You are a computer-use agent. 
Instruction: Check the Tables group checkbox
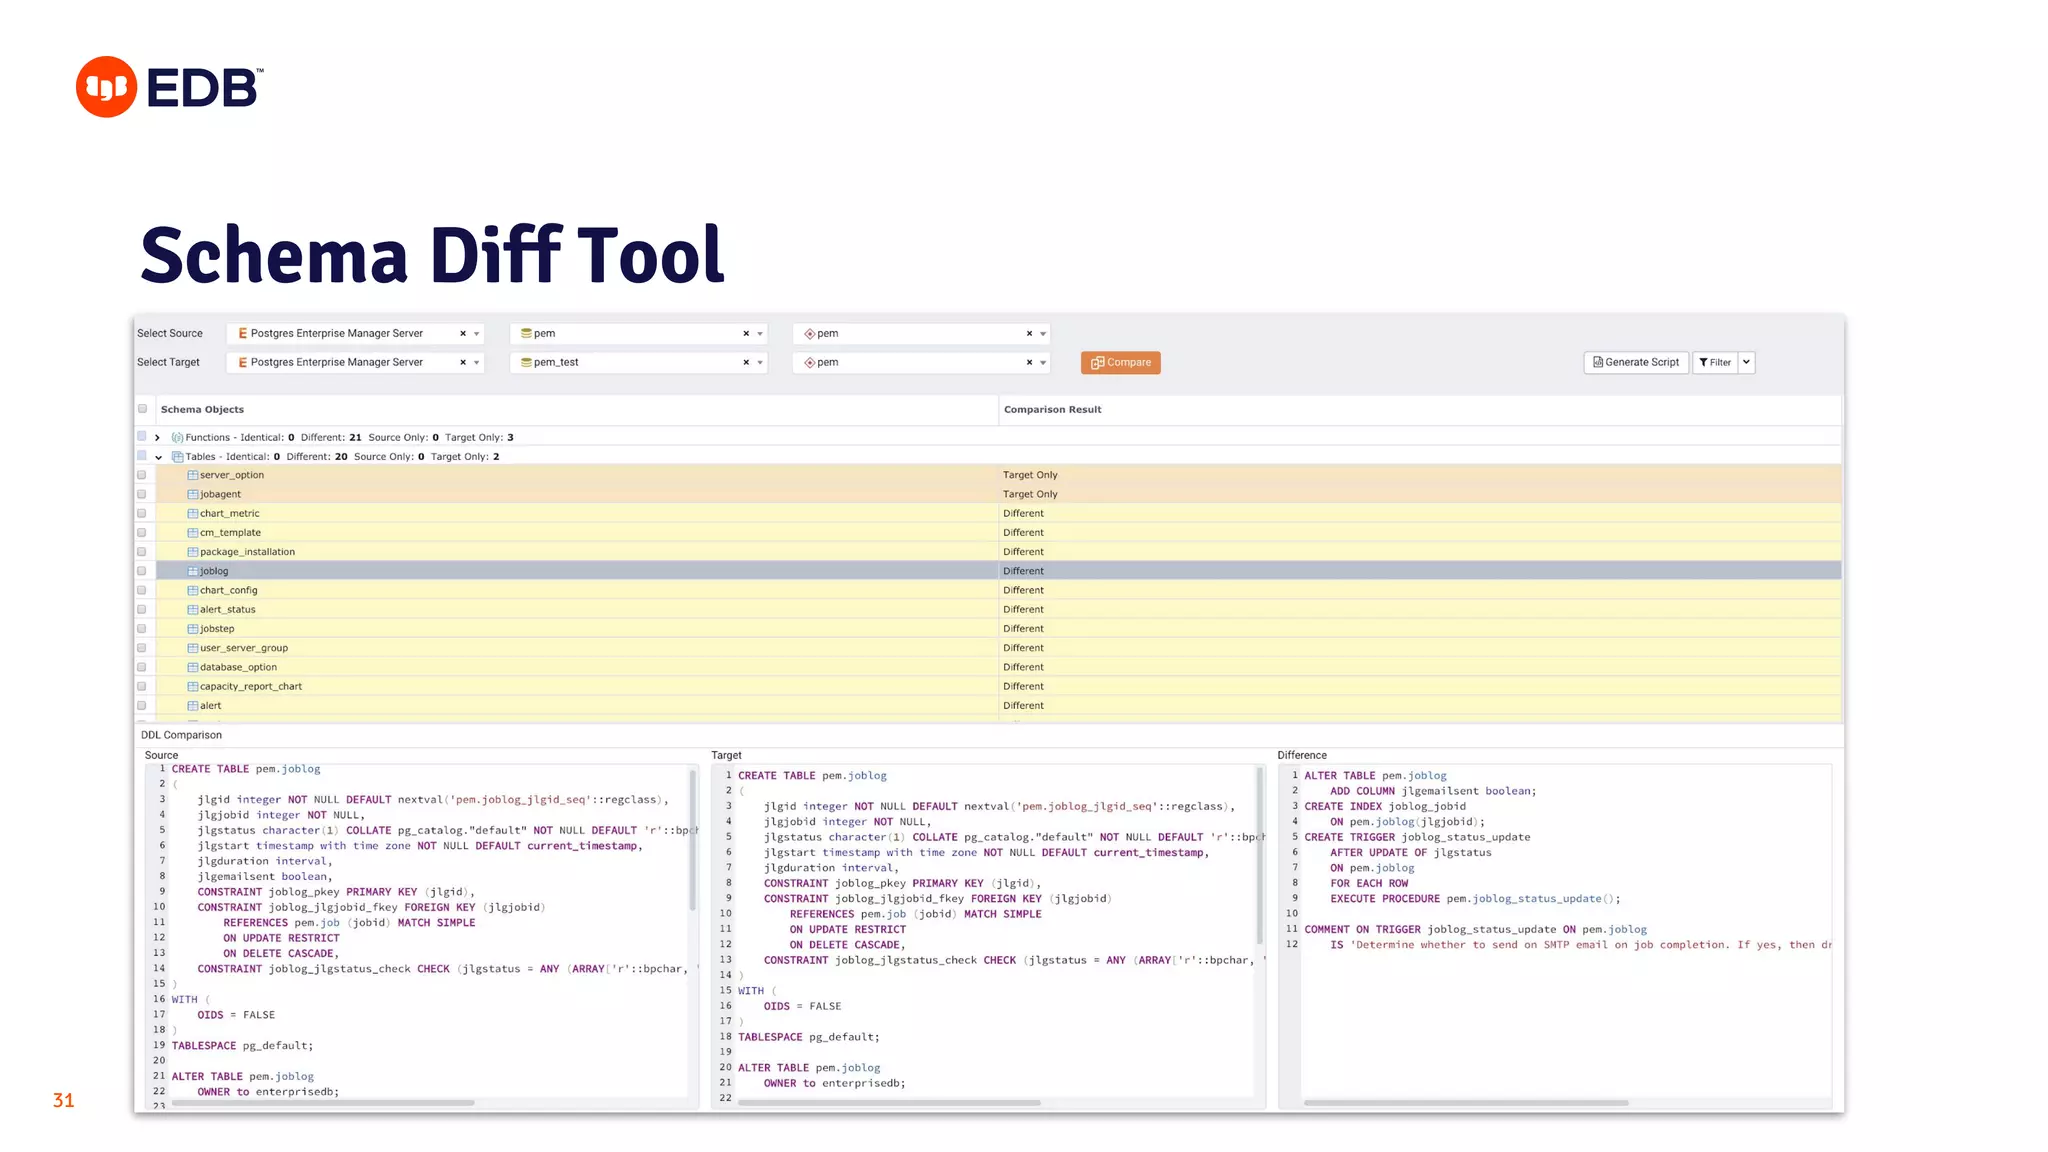(x=142, y=456)
